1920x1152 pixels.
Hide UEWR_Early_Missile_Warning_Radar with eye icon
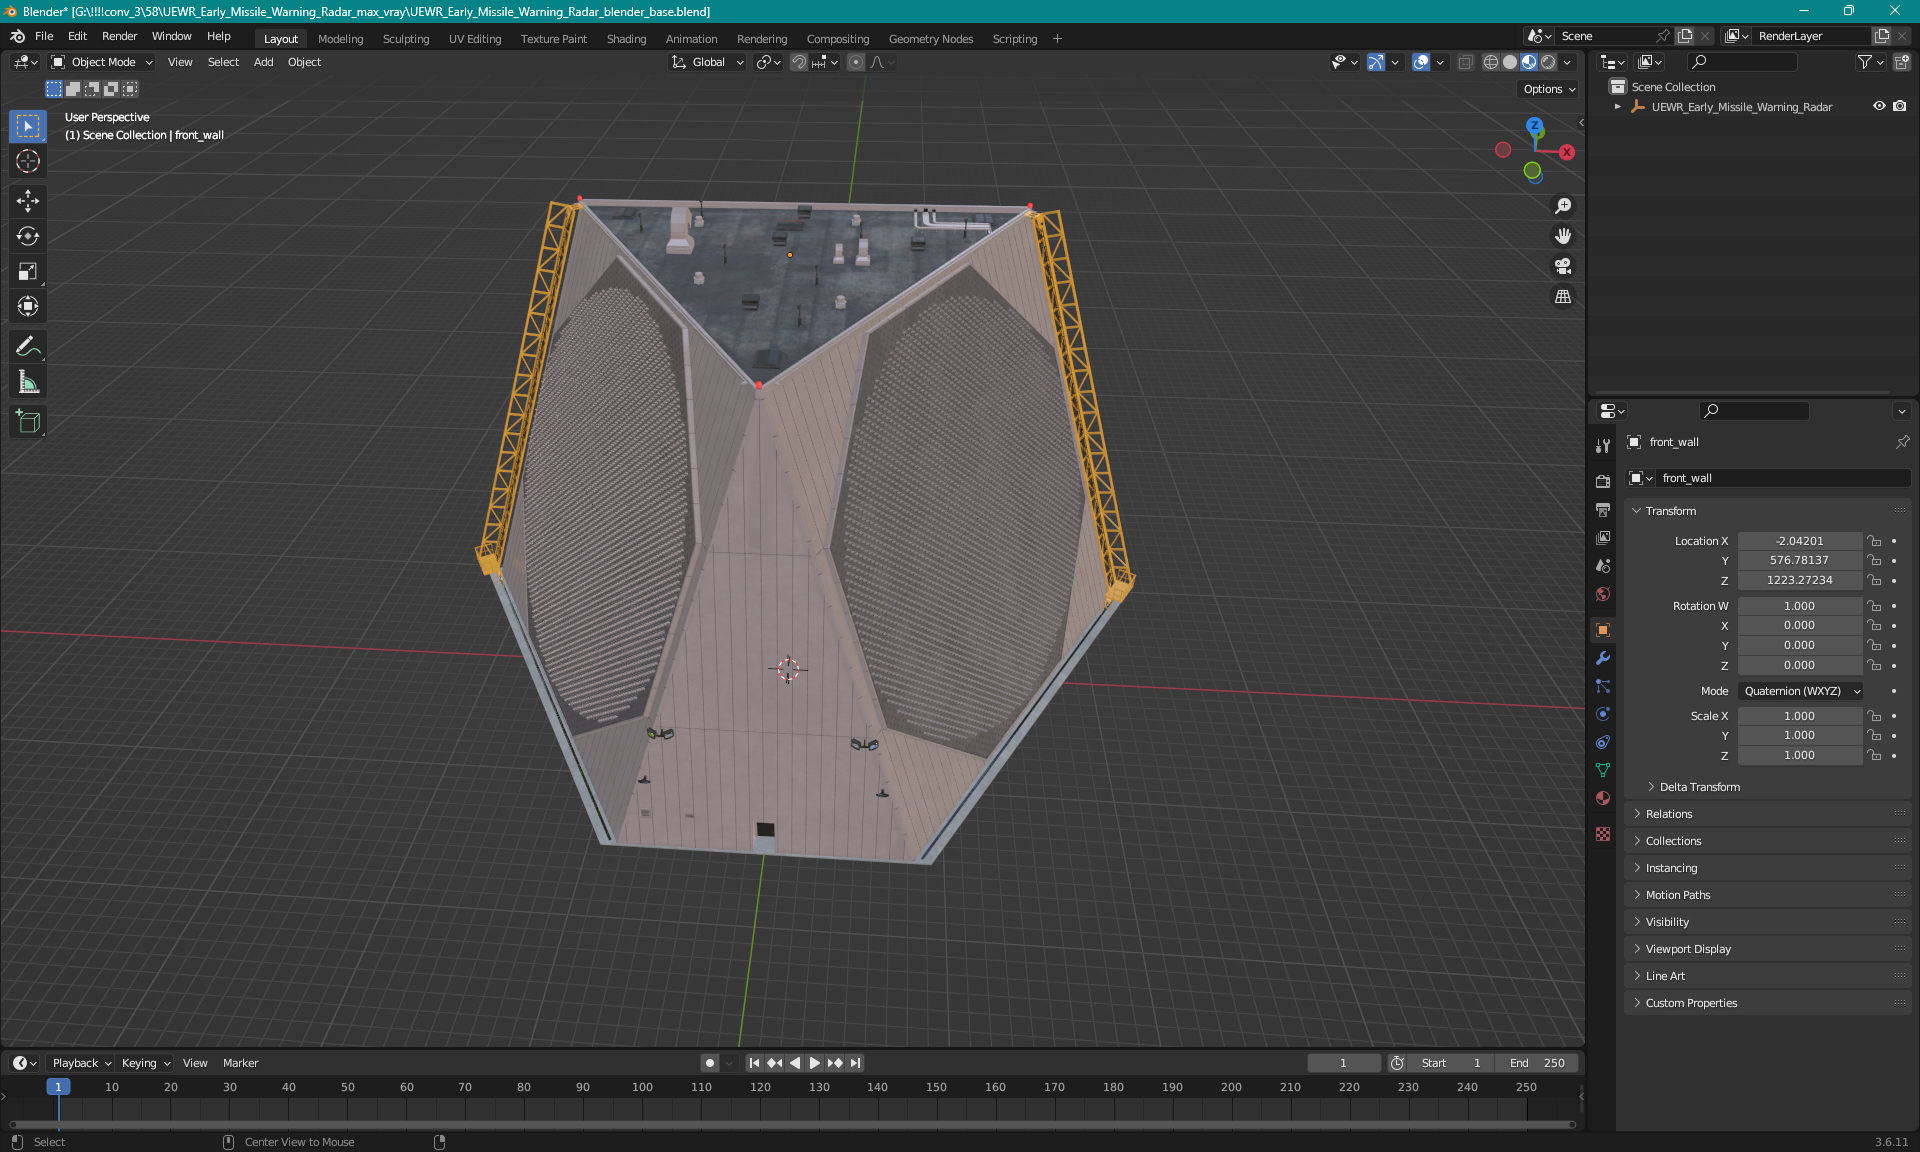(x=1879, y=106)
